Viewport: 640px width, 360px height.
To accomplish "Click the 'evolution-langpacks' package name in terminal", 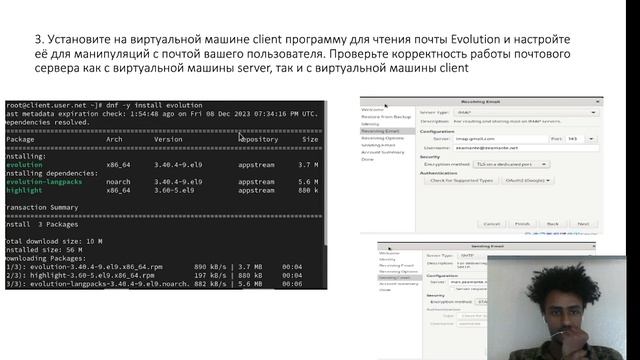I will tap(44, 182).
